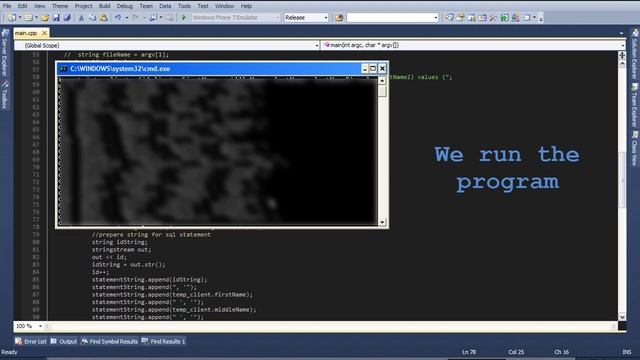The height and width of the screenshot is (360, 640).
Task: Click the crossed tools toolbar icon
Action: tap(493, 18)
